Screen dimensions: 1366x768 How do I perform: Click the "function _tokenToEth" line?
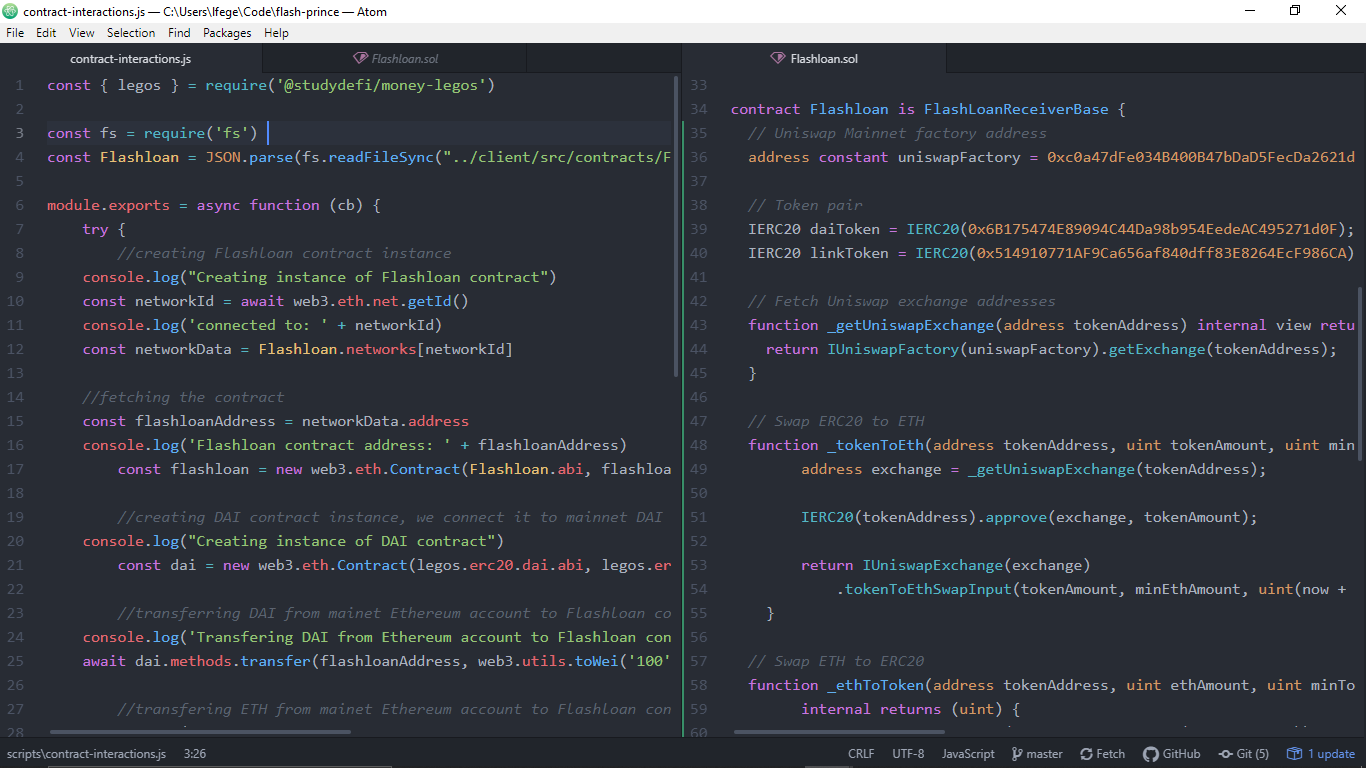1051,445
